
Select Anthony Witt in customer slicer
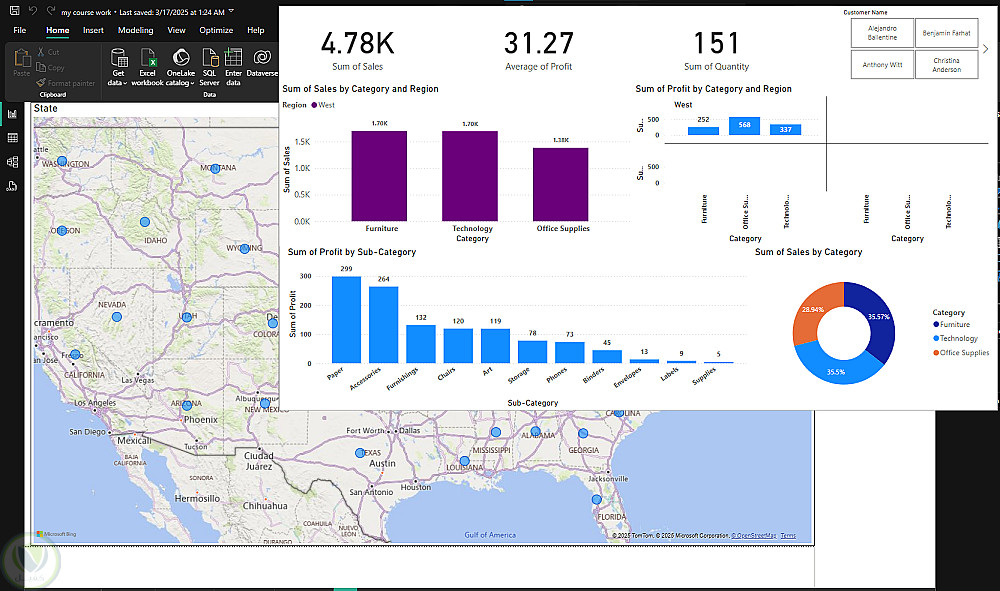[x=882, y=64]
